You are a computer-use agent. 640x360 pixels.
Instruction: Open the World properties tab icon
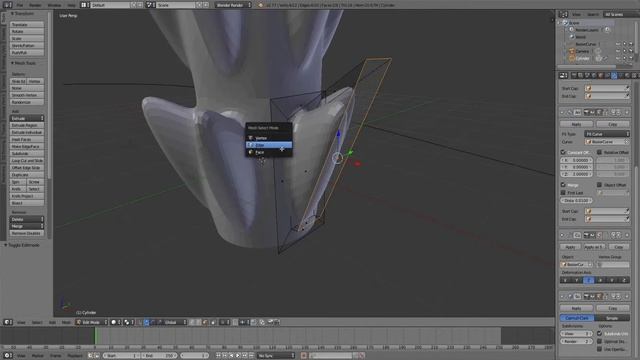pos(594,75)
